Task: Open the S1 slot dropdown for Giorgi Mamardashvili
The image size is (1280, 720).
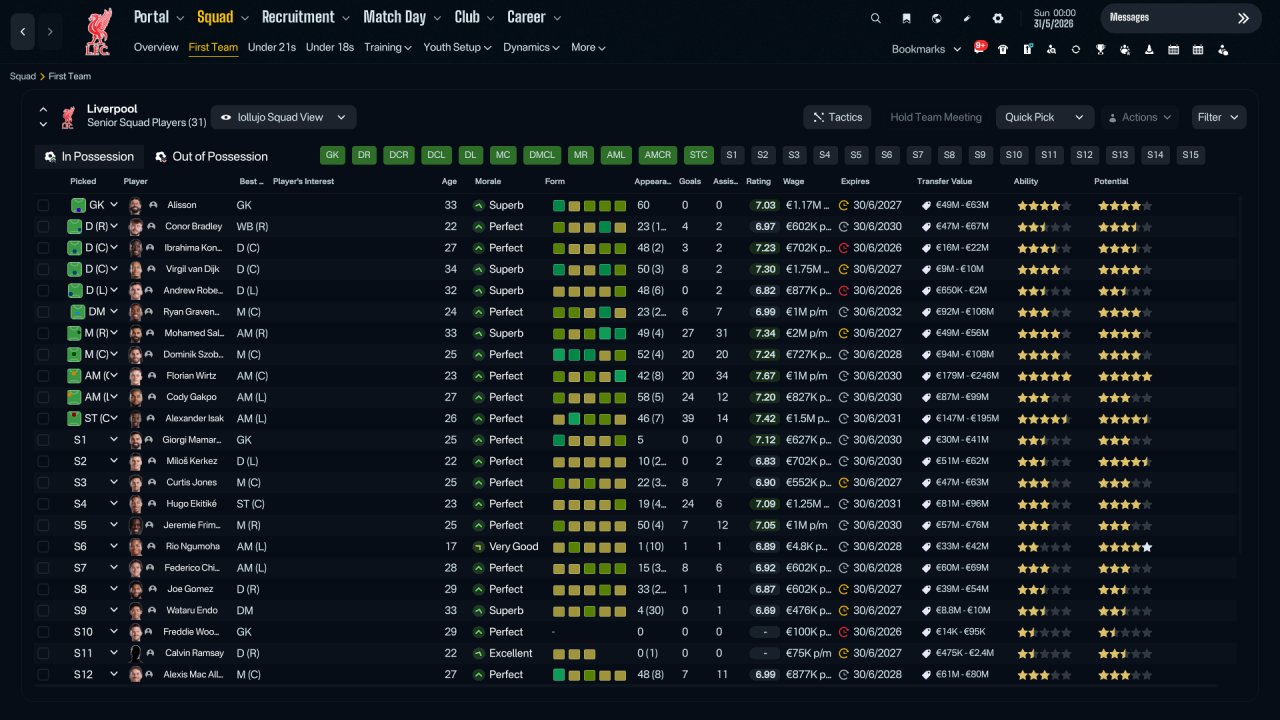Action: pyautogui.click(x=114, y=440)
